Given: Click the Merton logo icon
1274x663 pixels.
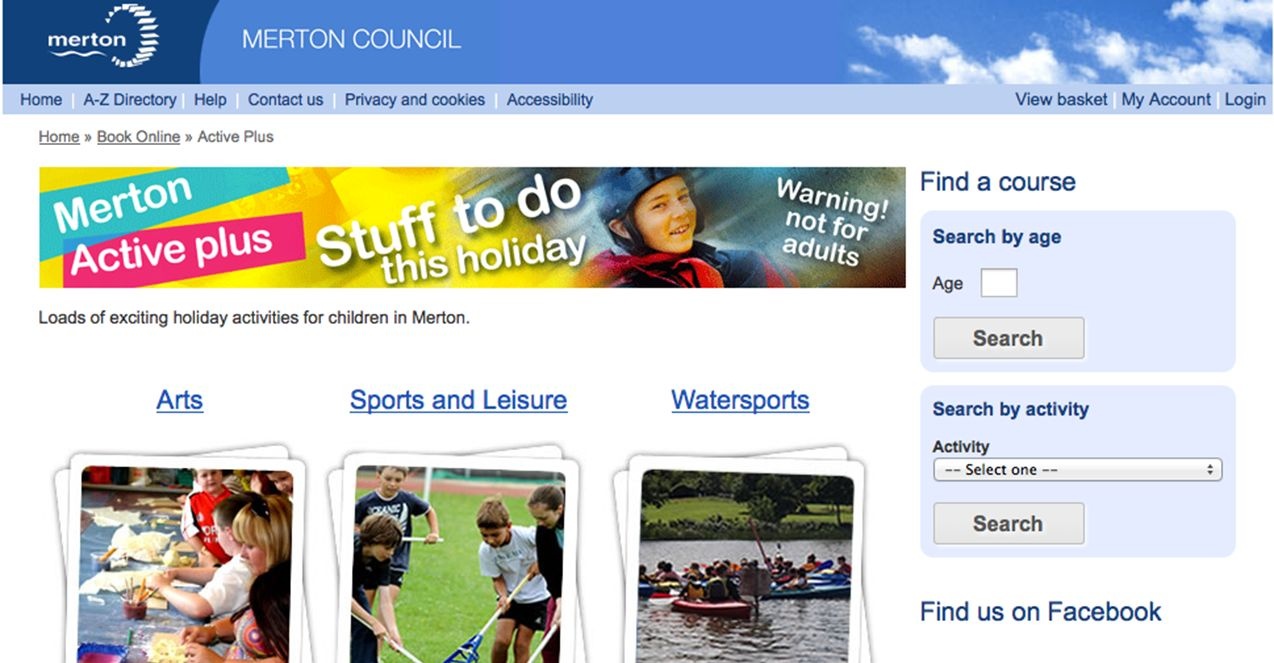Looking at the screenshot, I should pos(103,37).
